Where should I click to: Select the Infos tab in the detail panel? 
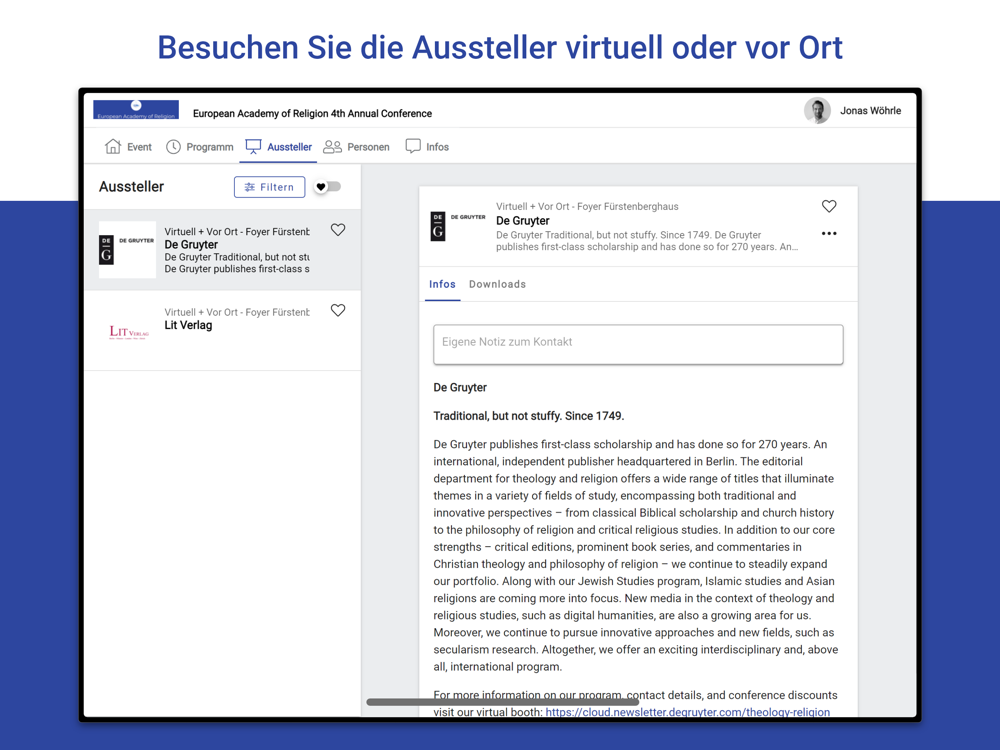pos(442,284)
